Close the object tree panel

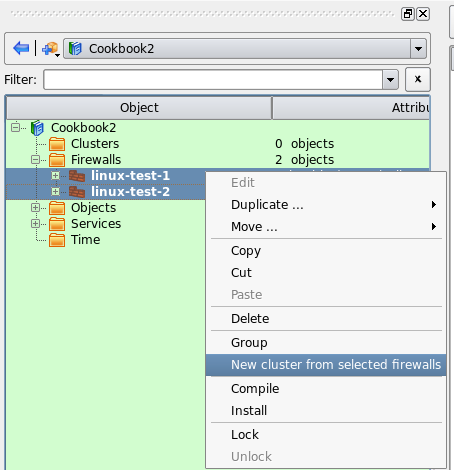pyautogui.click(x=423, y=14)
